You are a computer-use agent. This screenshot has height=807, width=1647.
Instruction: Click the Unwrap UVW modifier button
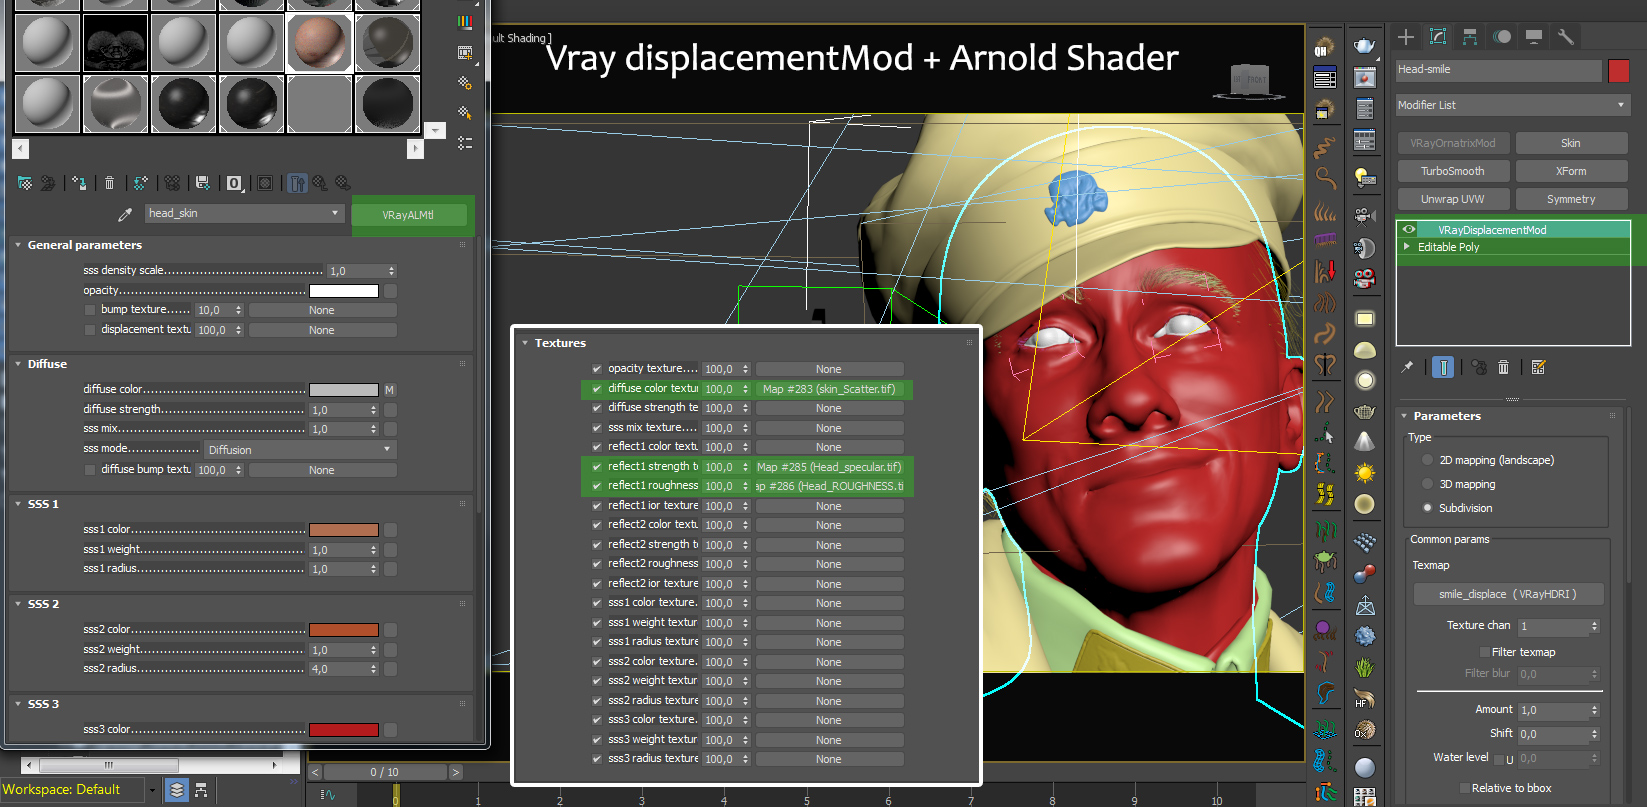click(x=1453, y=199)
